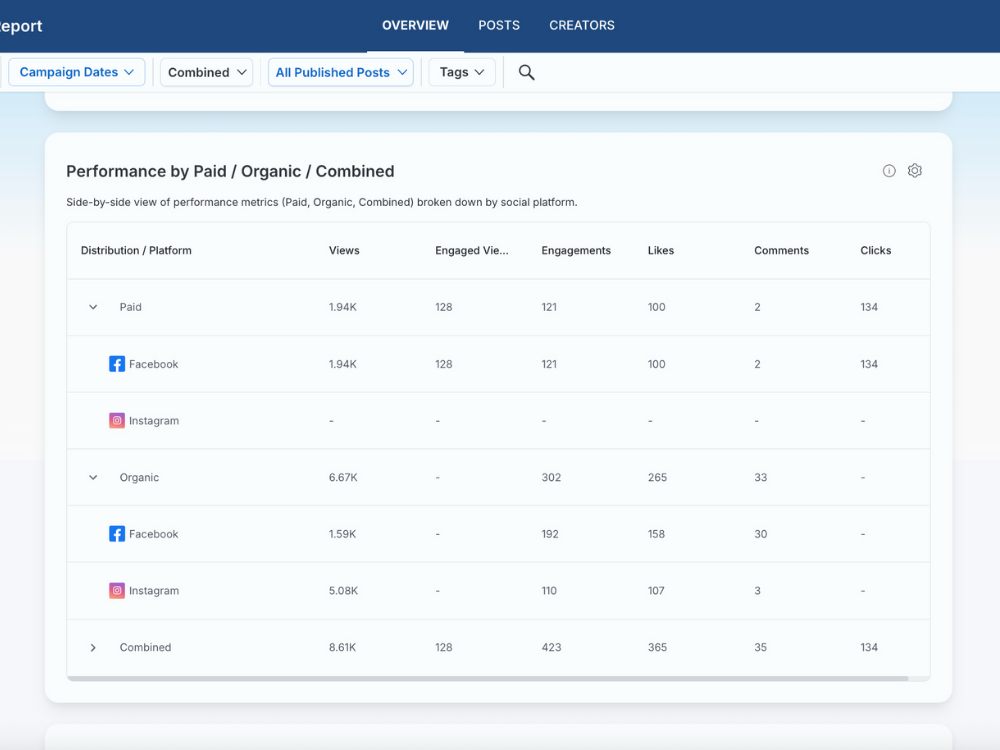1000x750 pixels.
Task: Click the Views column header
Action: pos(344,251)
